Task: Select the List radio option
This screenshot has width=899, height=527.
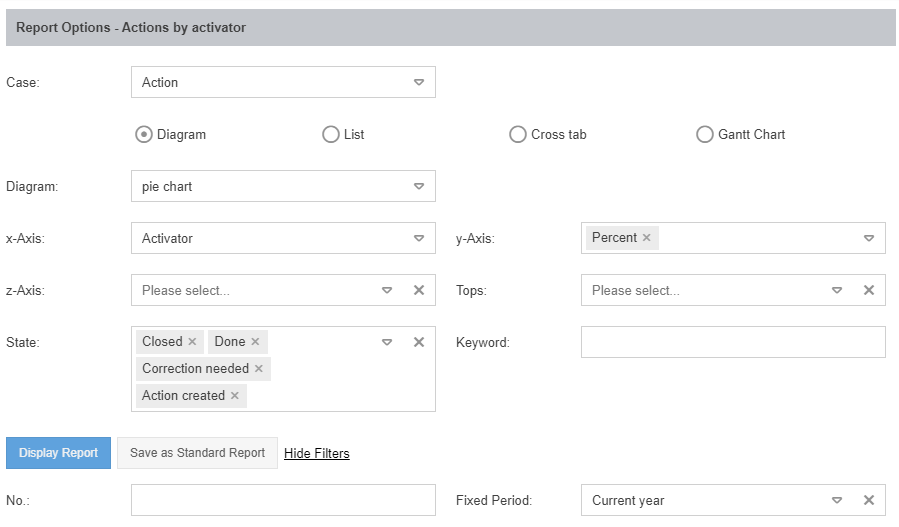Action: [331, 134]
